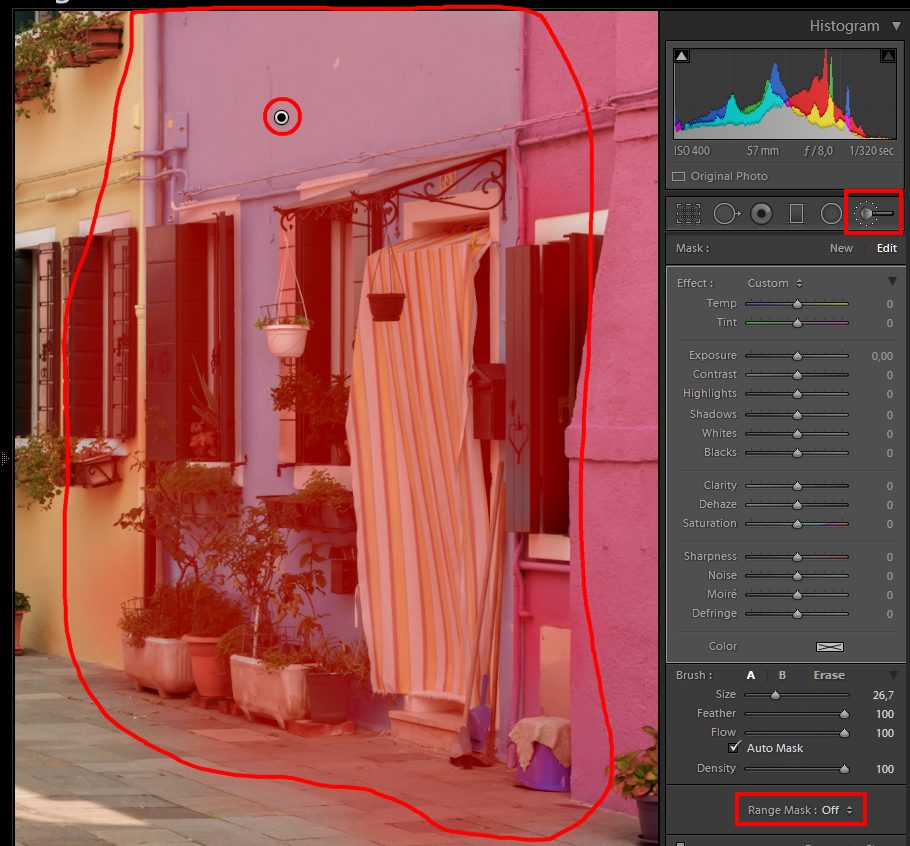Select the Graduated Filter tool
This screenshot has height=846, width=910.
(x=796, y=213)
